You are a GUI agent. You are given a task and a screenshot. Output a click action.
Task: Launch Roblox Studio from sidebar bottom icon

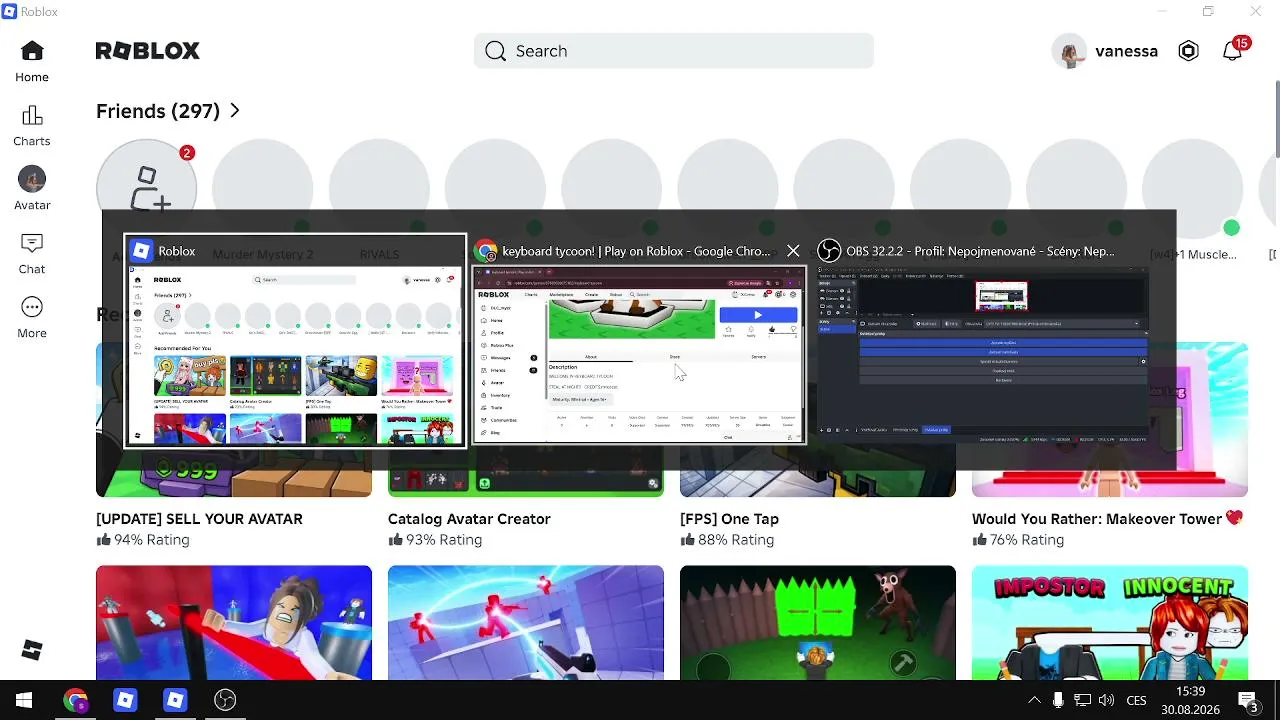(x=32, y=650)
